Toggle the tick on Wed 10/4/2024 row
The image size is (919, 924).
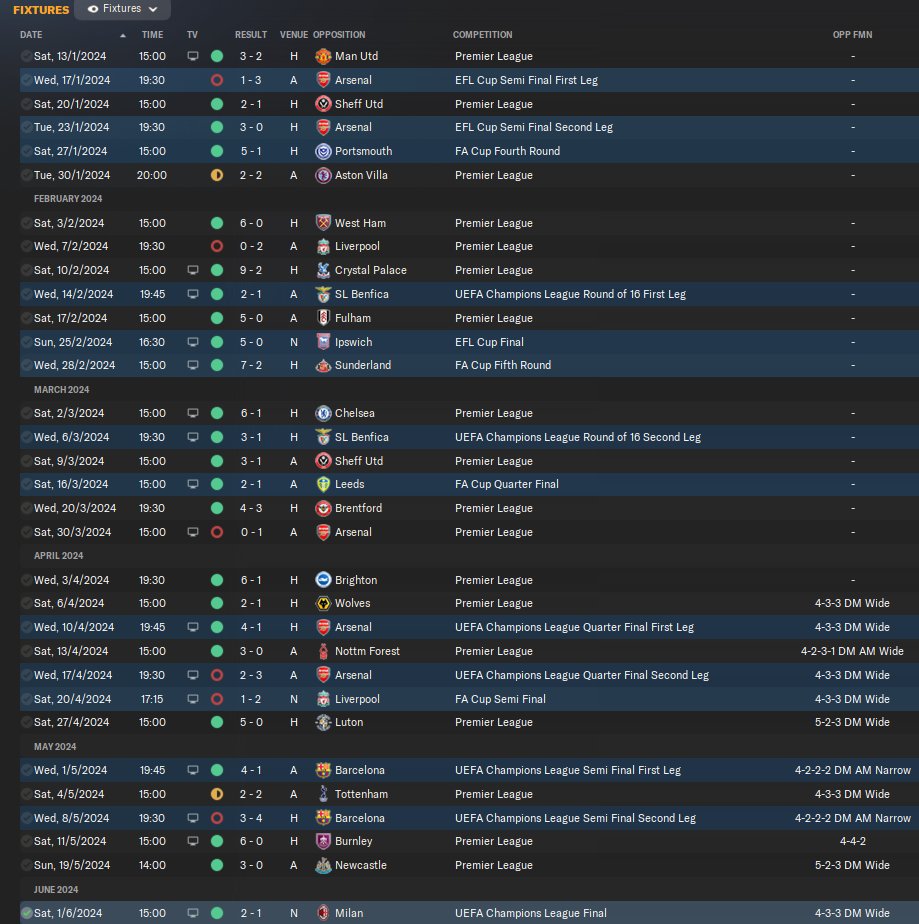point(26,628)
